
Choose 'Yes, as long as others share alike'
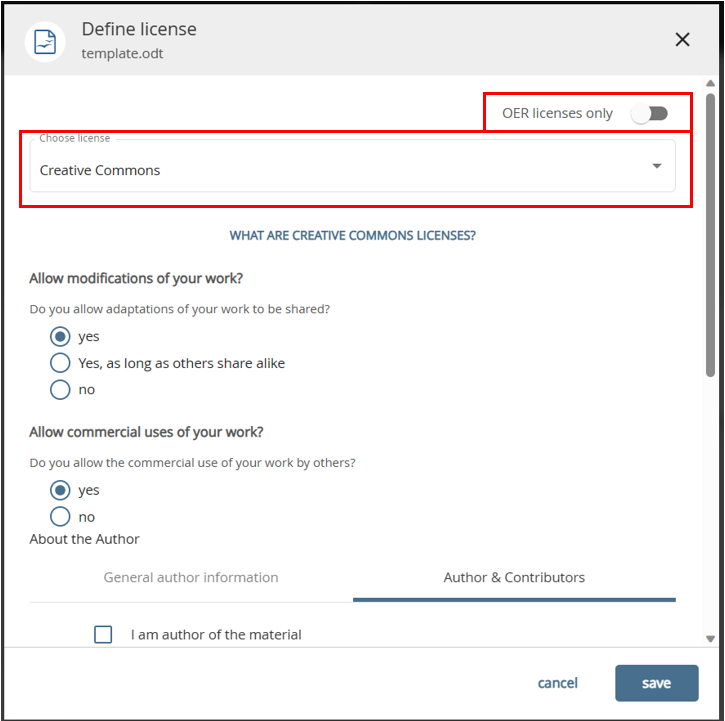pos(60,363)
